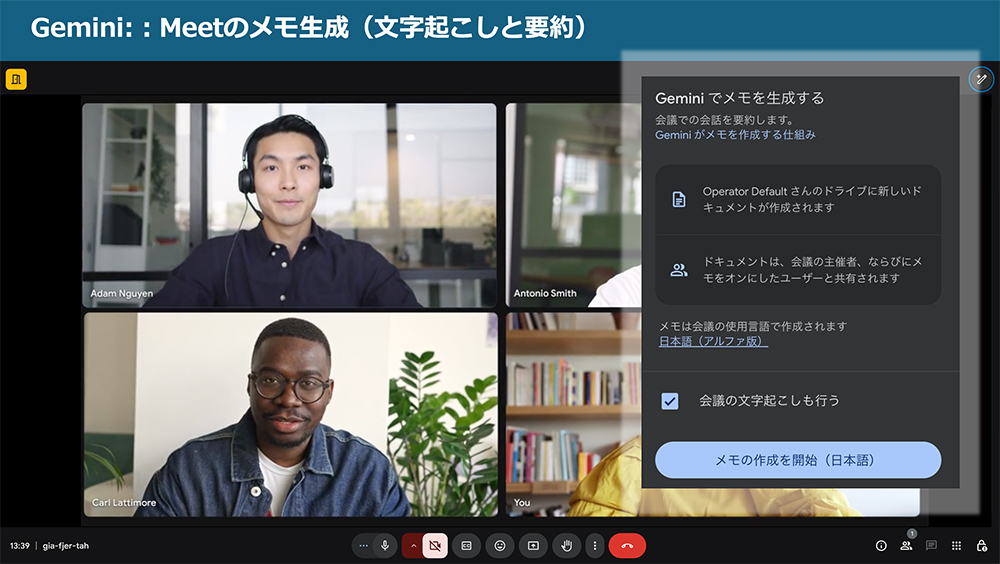Mute the microphone

385,545
